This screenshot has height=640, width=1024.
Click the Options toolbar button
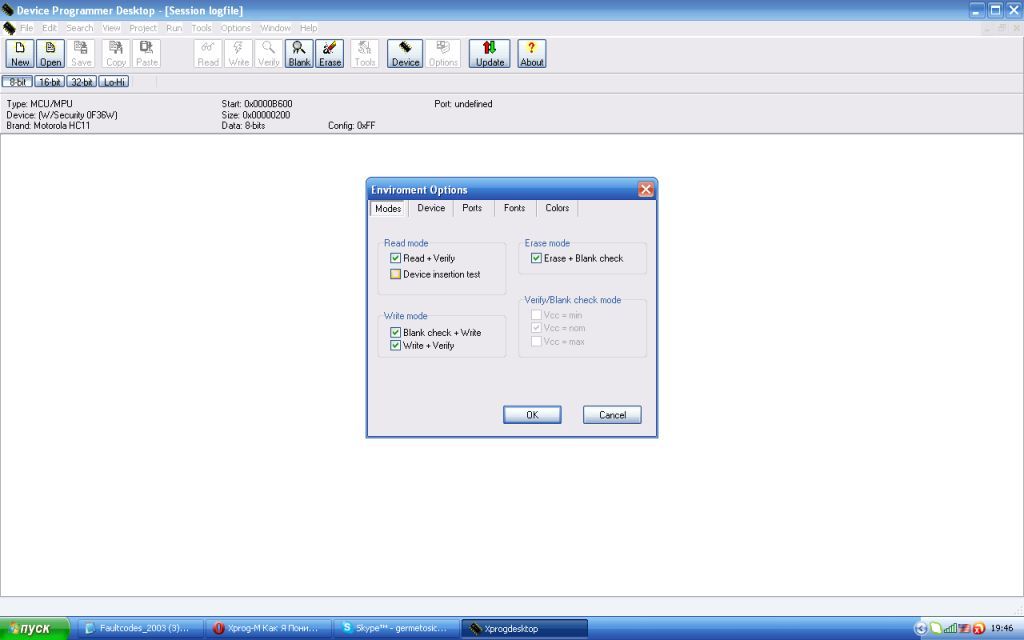tap(443, 54)
